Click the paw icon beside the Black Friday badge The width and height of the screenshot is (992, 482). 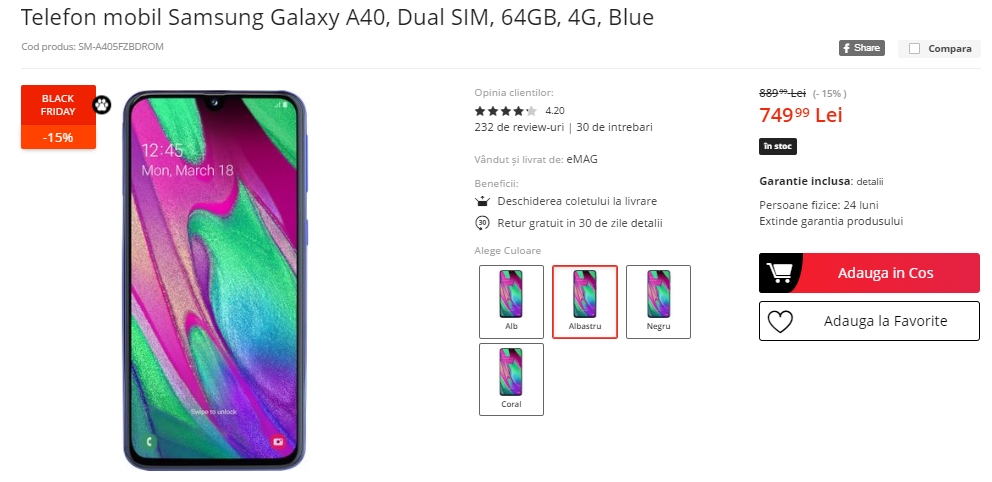coord(102,105)
